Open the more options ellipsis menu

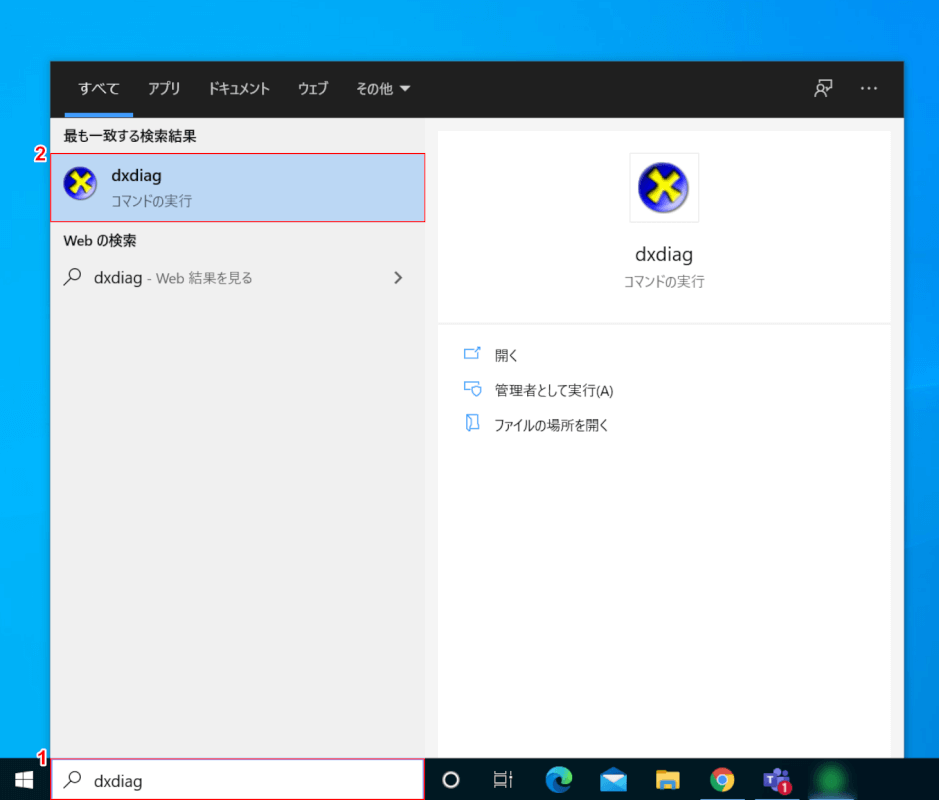pyautogui.click(x=869, y=89)
